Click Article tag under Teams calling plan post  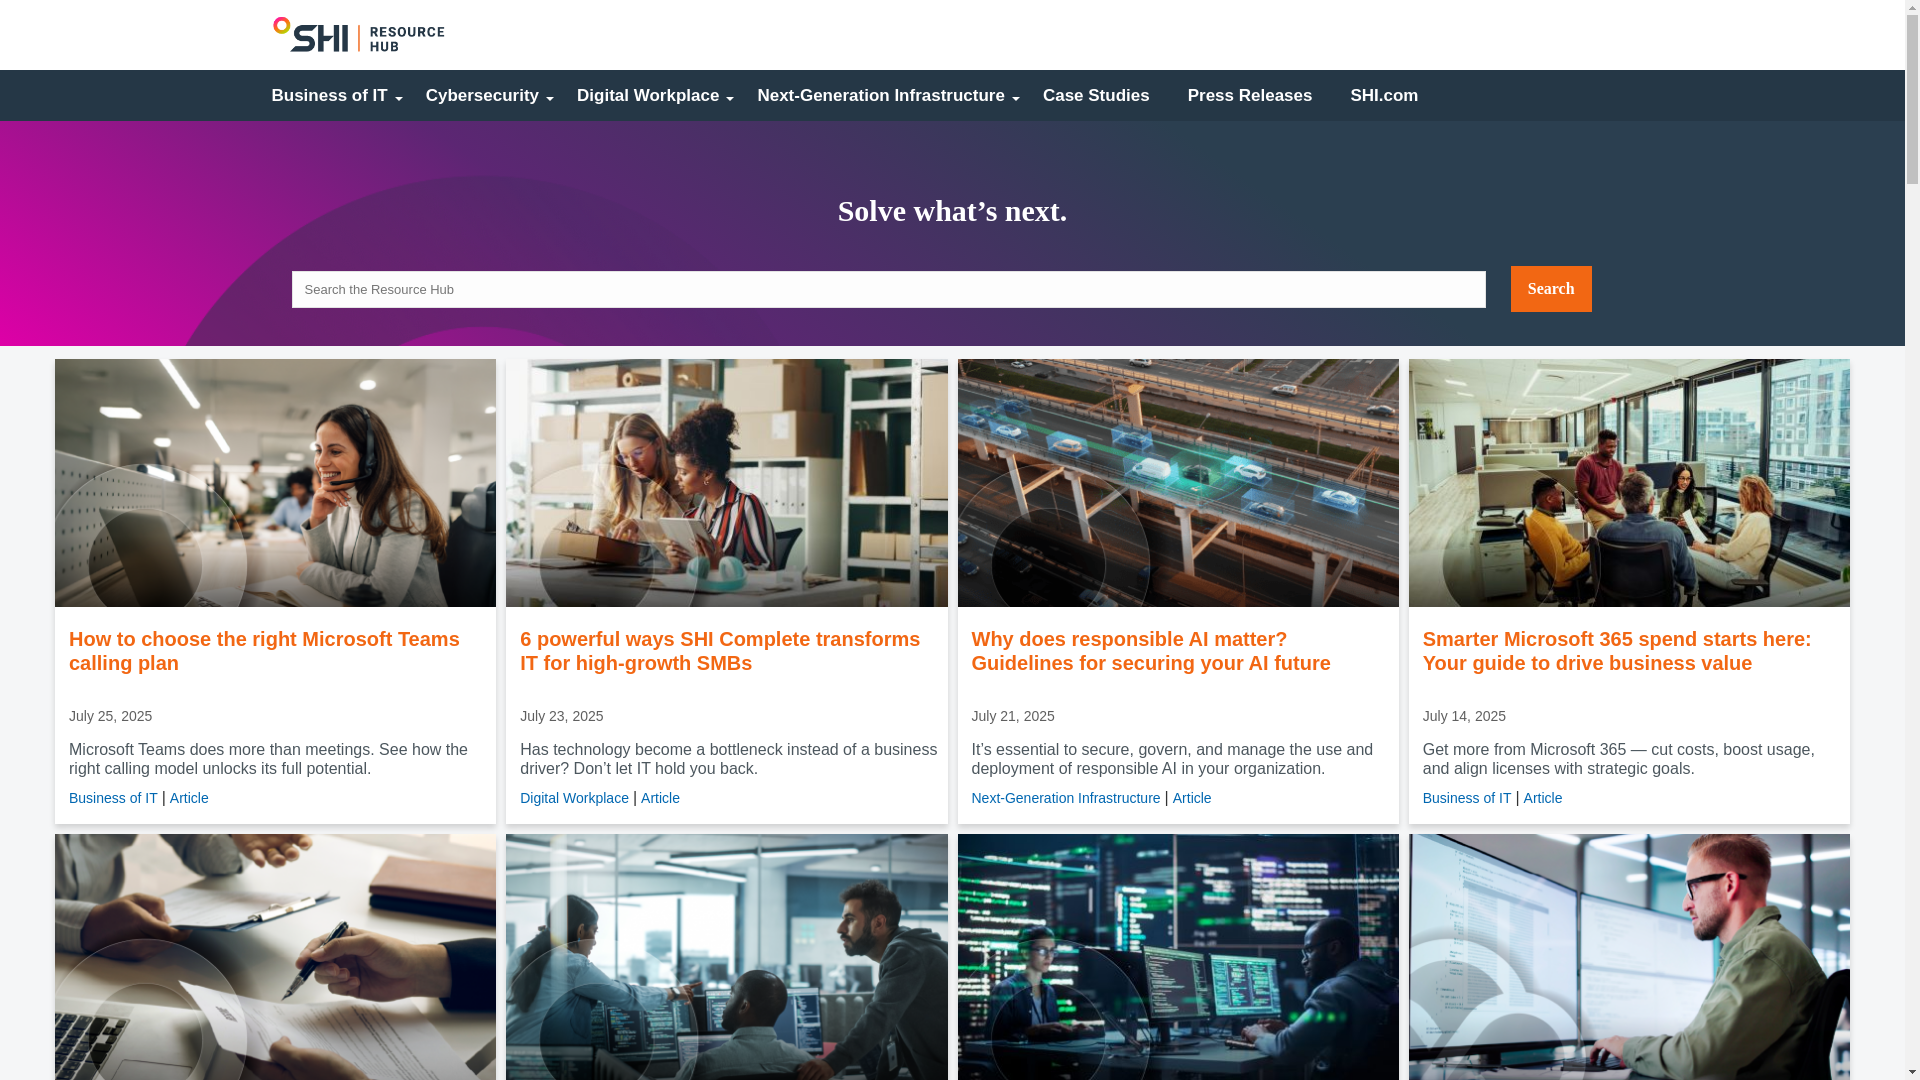pyautogui.click(x=189, y=798)
